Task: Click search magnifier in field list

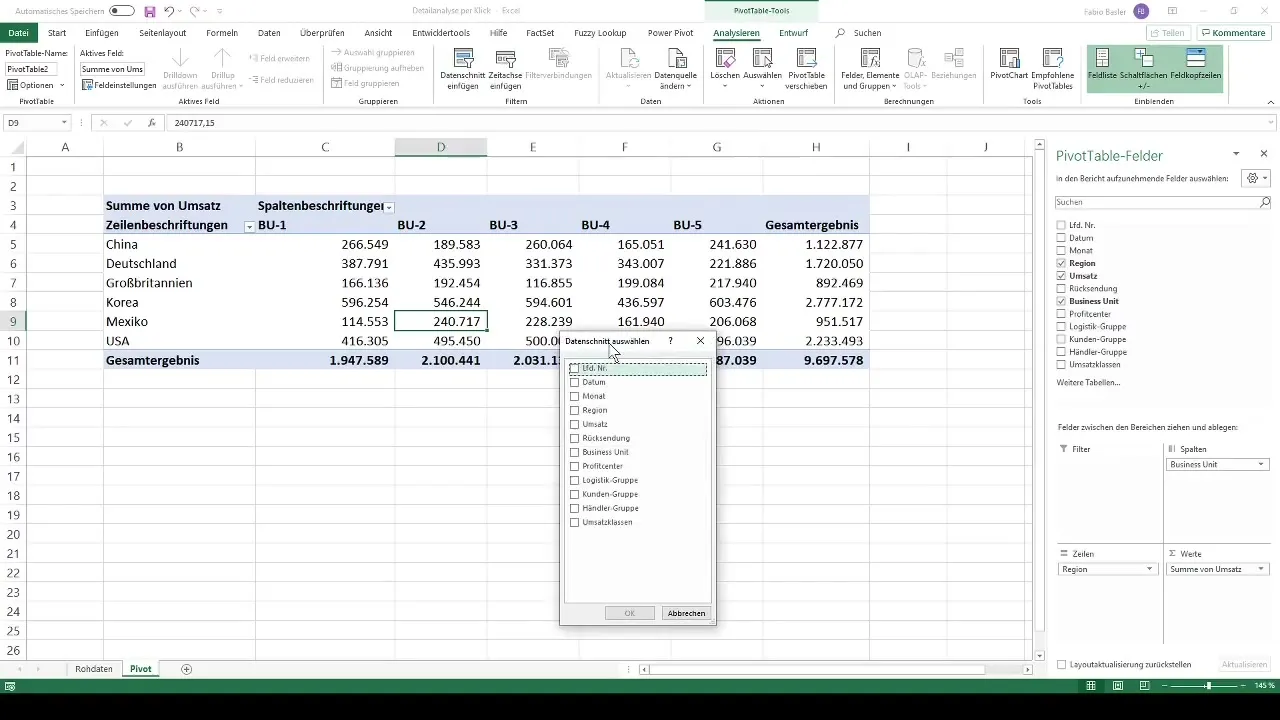Action: pos(1264,201)
